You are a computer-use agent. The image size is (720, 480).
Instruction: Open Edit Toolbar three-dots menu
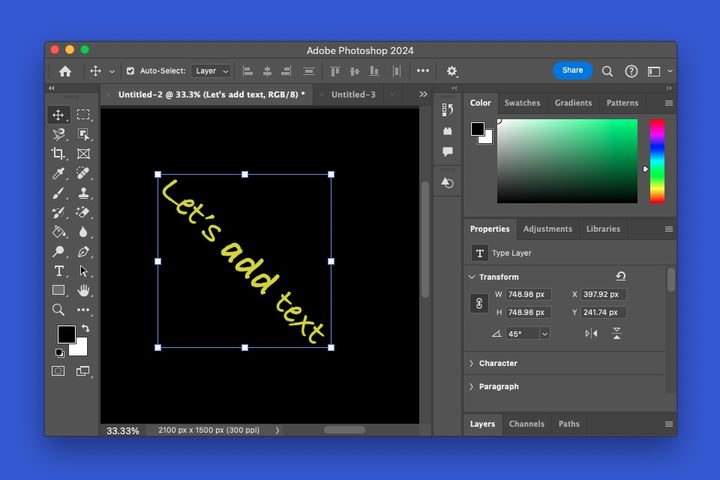click(83, 310)
